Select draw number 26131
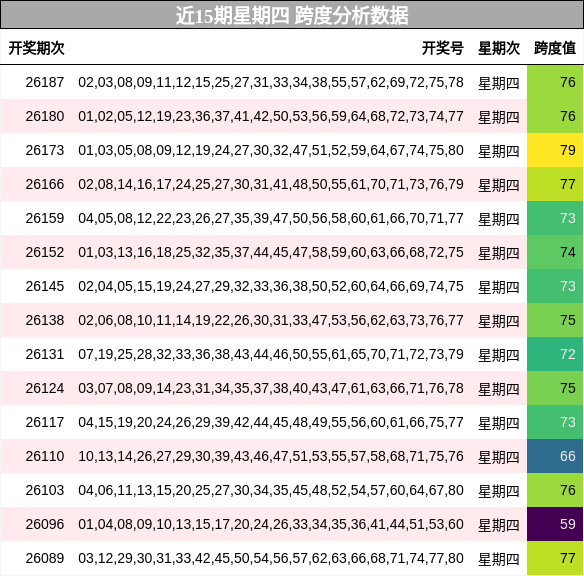The width and height of the screenshot is (584, 576). point(45,354)
